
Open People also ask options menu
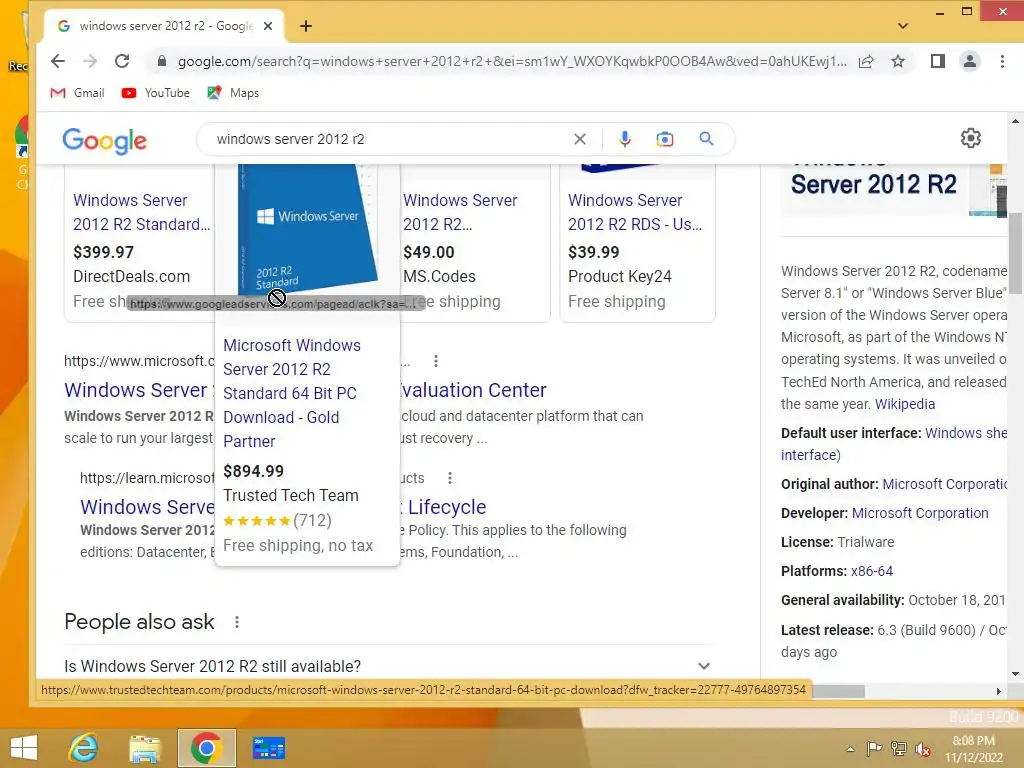pos(237,622)
